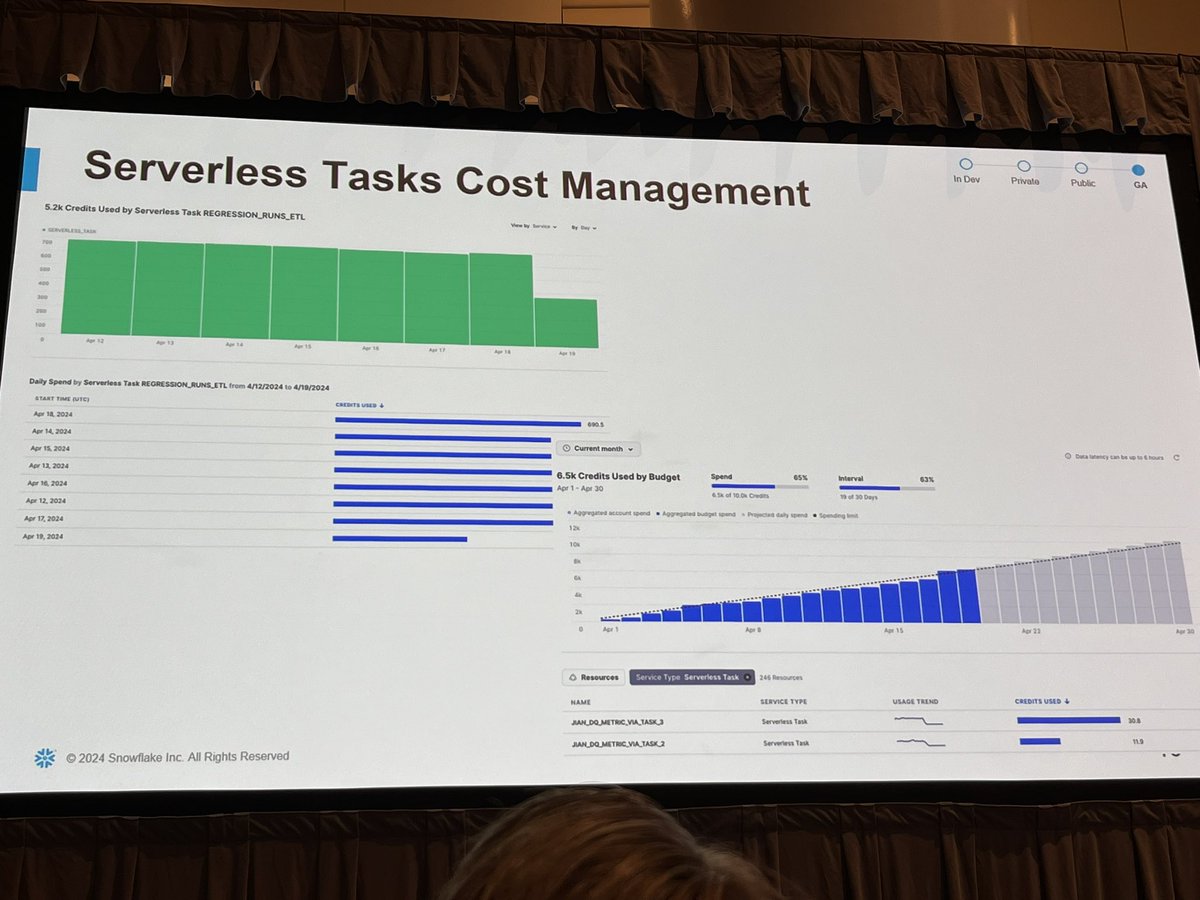Click the Apr 15 green bar
Viewport: 1200px width, 900px height.
pos(303,294)
